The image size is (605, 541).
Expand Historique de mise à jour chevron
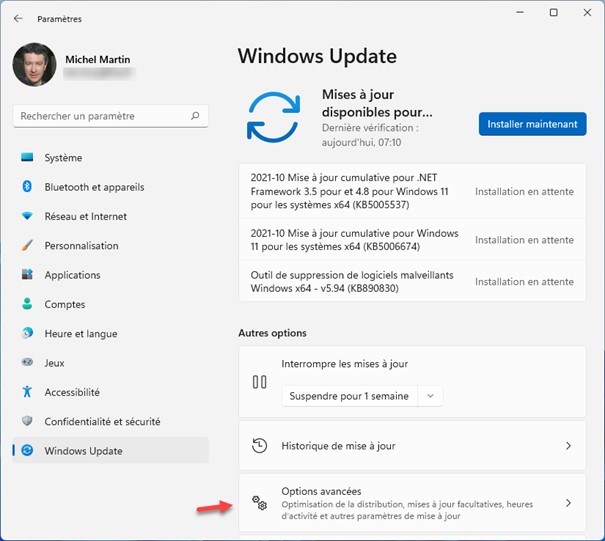pos(568,446)
